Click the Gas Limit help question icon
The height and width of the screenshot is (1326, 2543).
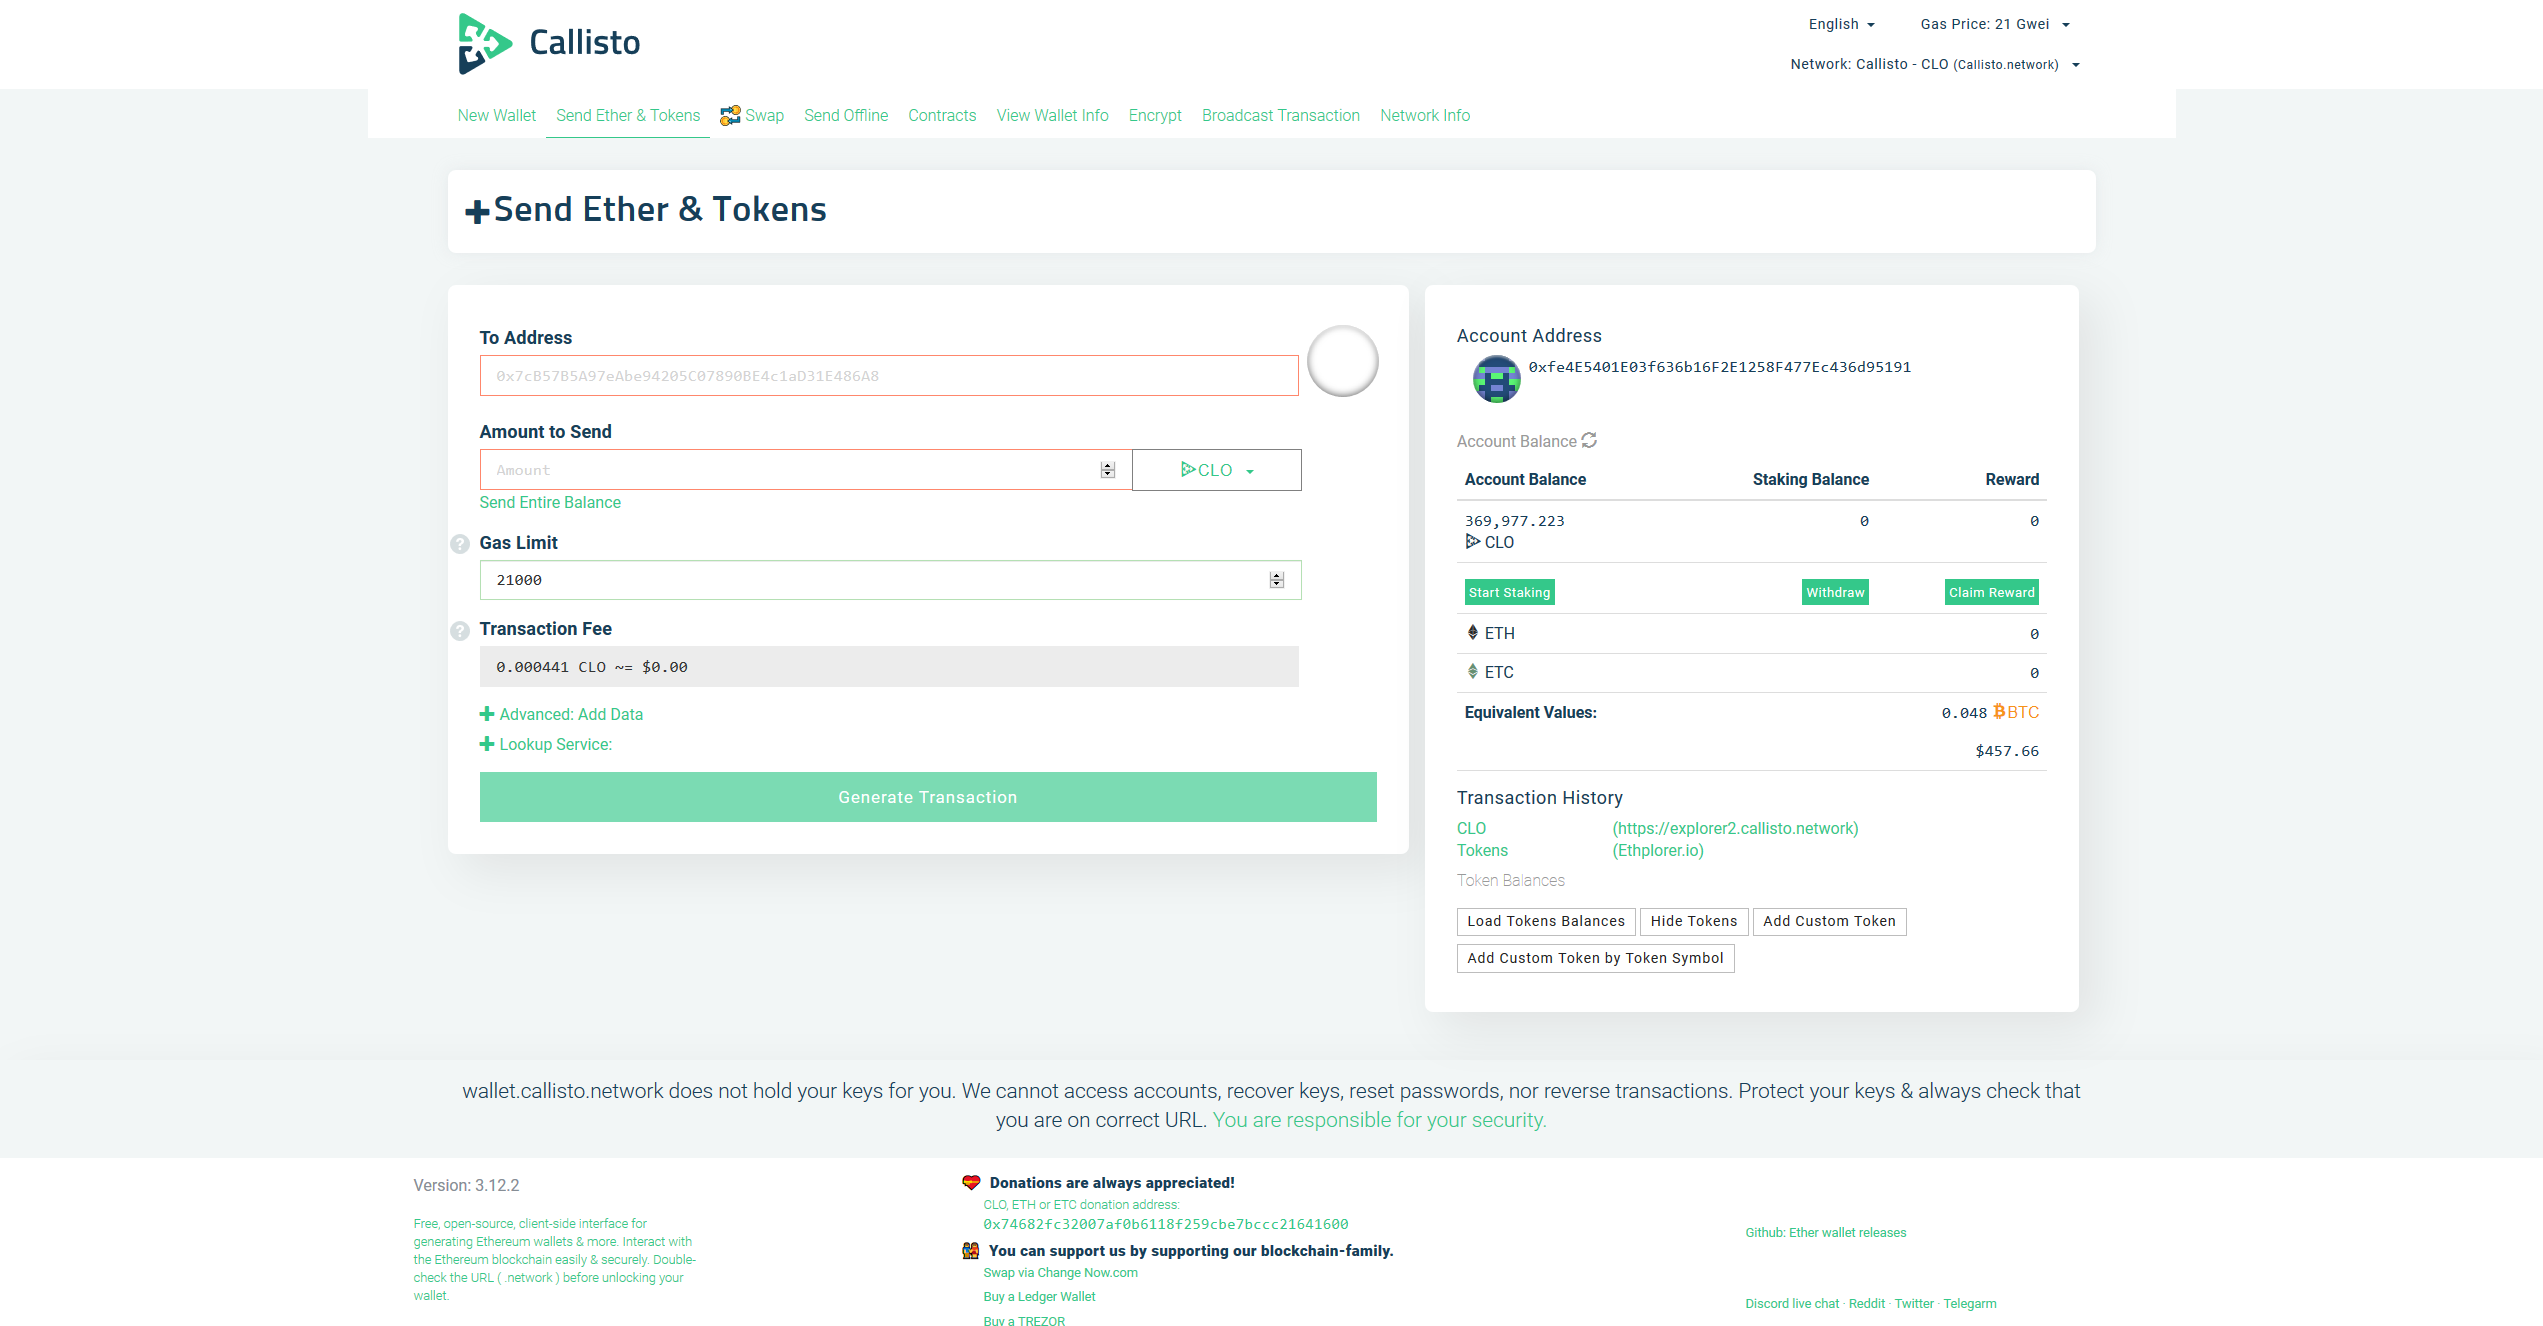(460, 544)
